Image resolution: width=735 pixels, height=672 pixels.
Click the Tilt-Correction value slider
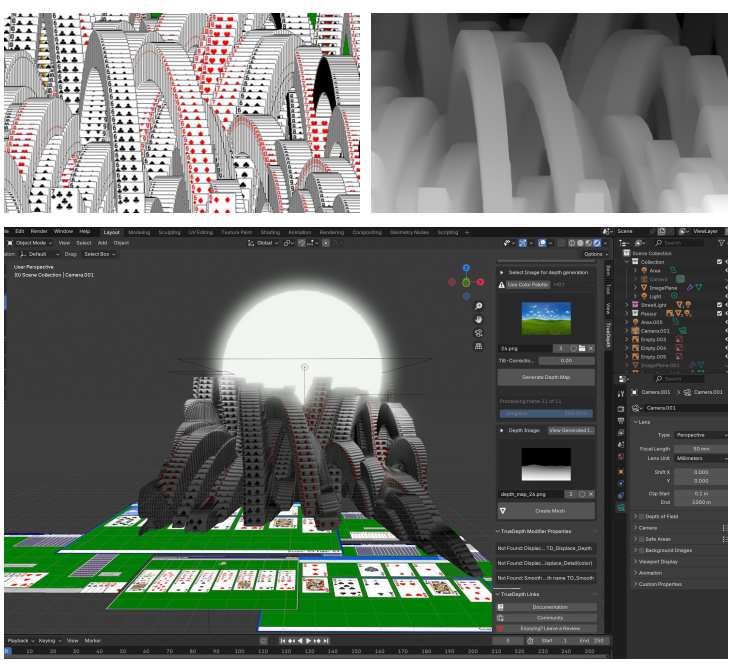(566, 360)
